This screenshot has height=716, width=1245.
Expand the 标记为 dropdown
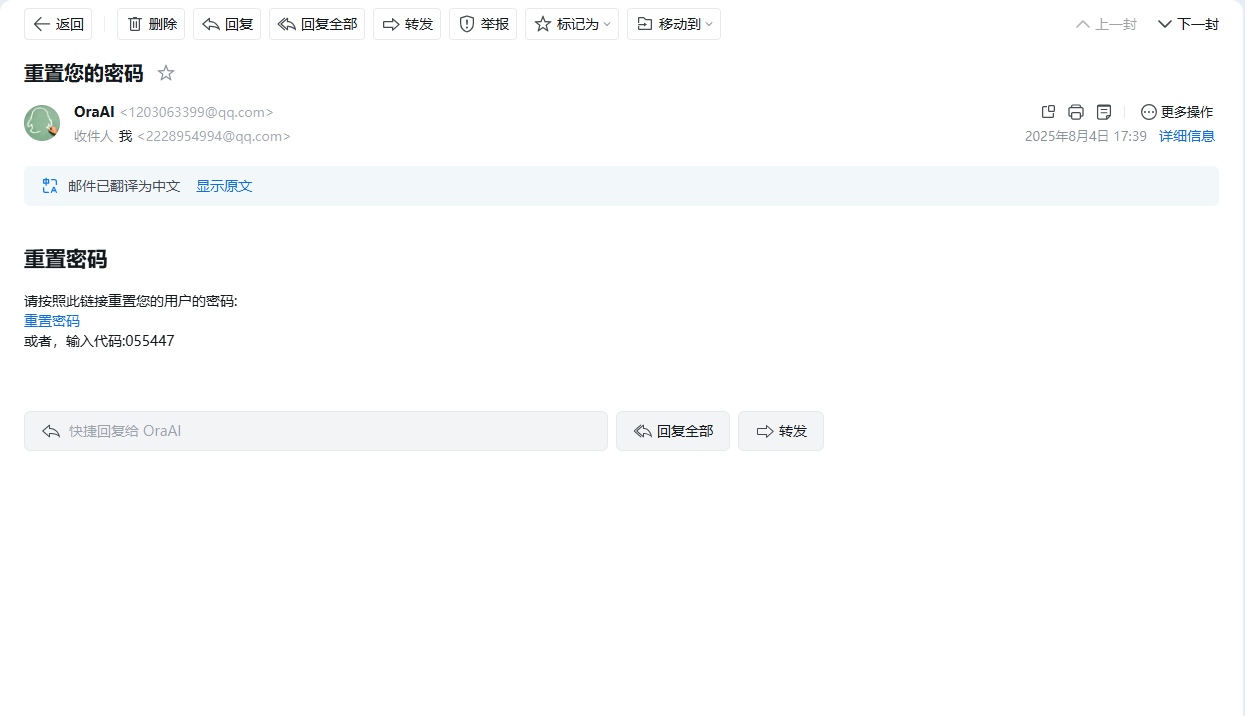pyautogui.click(x=572, y=24)
